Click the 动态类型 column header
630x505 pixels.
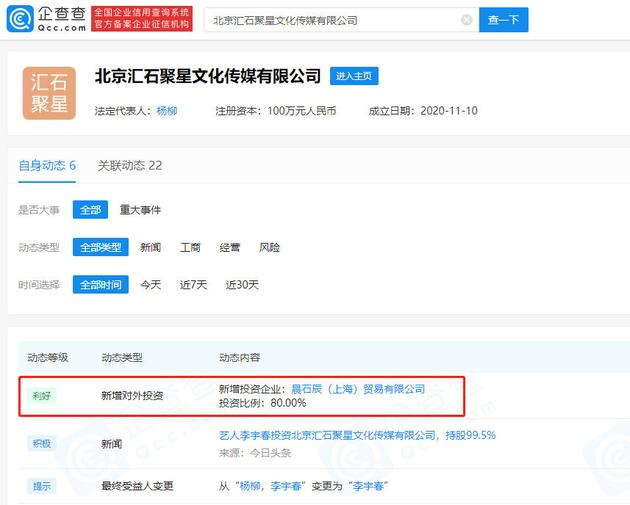click(122, 357)
